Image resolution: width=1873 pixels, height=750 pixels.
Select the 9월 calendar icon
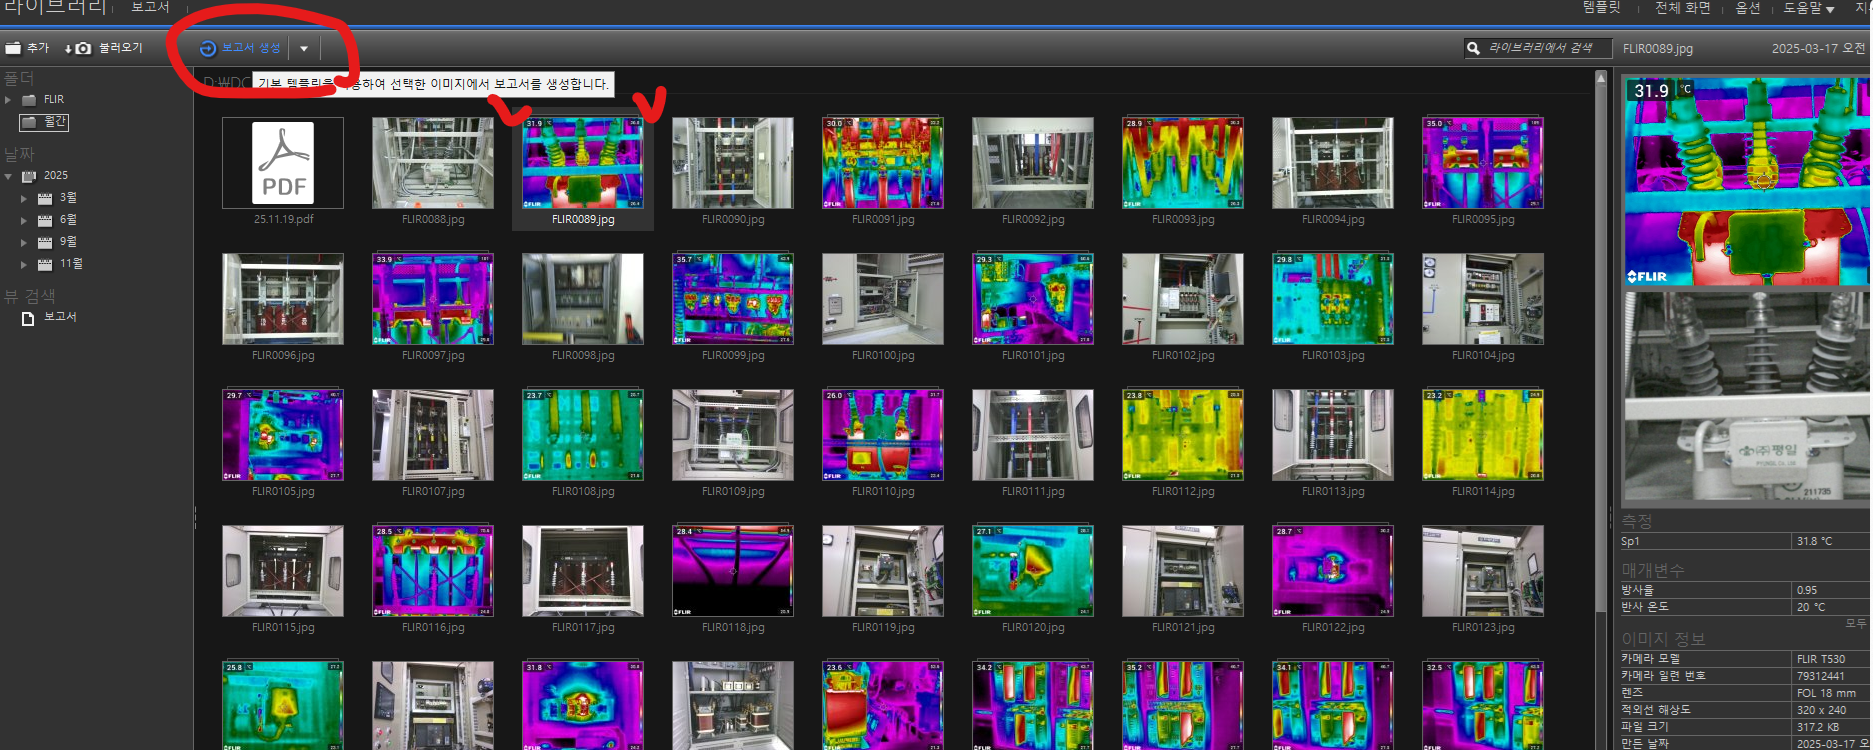44,242
